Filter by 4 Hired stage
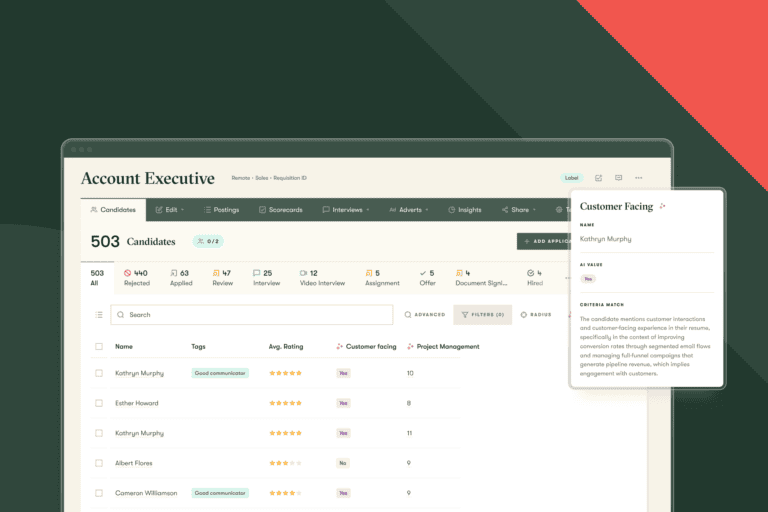 [x=535, y=278]
